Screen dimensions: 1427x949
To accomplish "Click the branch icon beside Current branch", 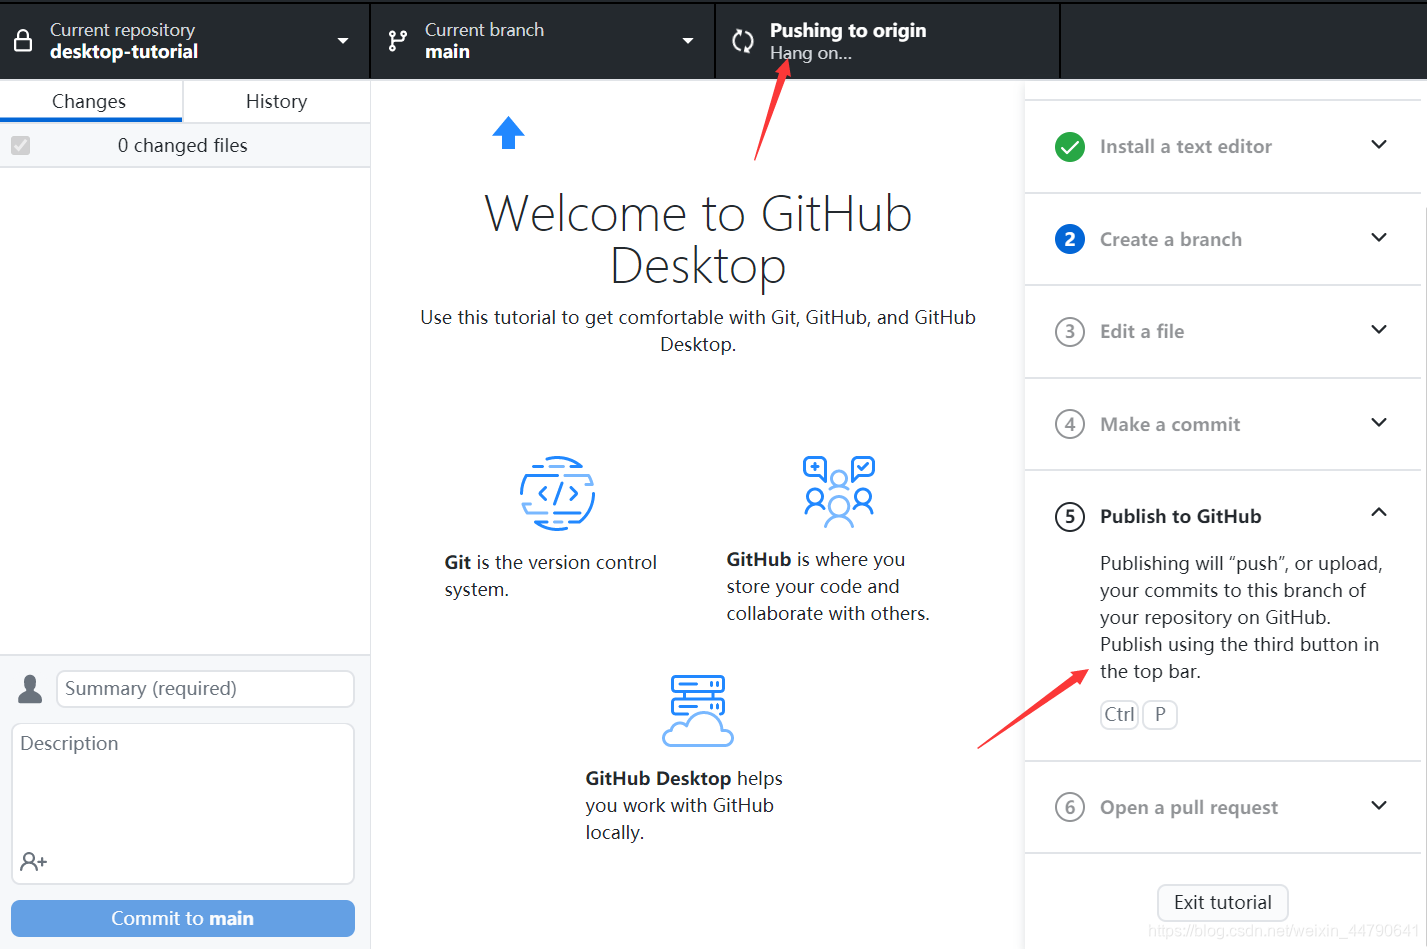I will click(x=398, y=41).
